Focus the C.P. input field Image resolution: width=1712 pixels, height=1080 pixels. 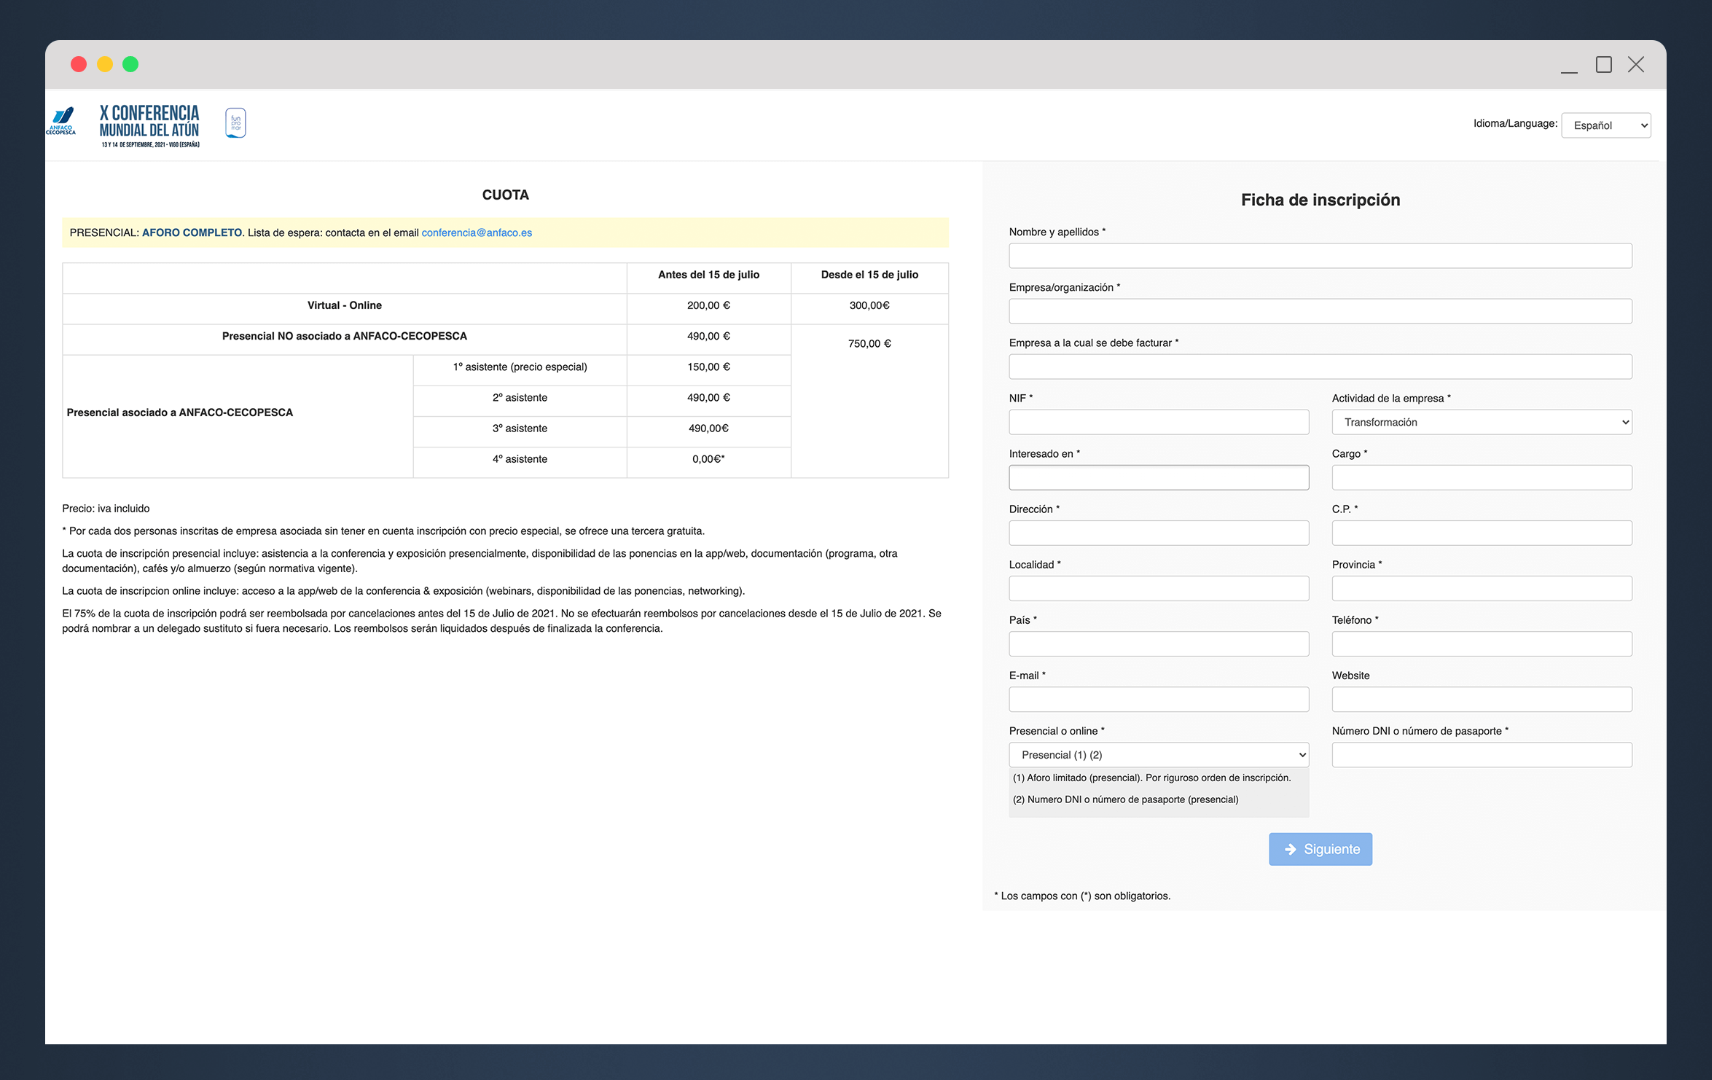pyautogui.click(x=1482, y=533)
